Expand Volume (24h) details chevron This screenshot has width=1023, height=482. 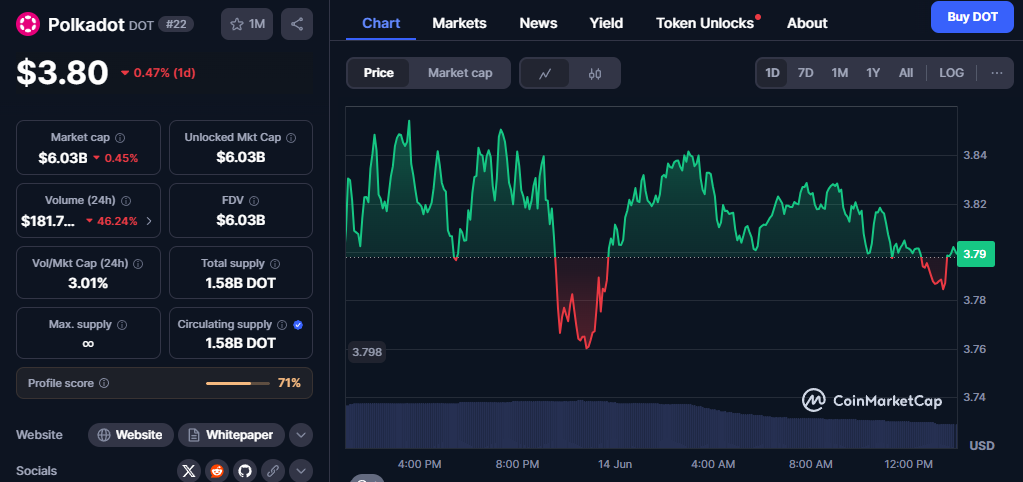pos(149,221)
